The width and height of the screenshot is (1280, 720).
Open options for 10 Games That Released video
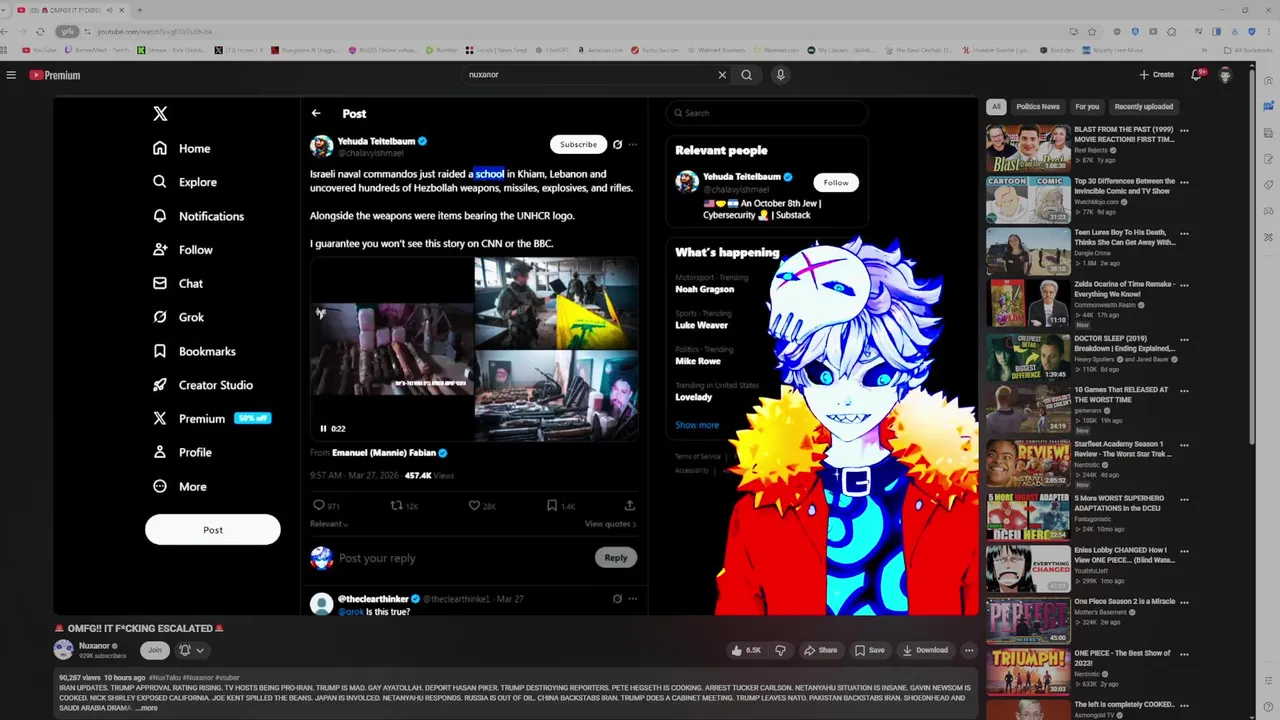pyautogui.click(x=1184, y=390)
